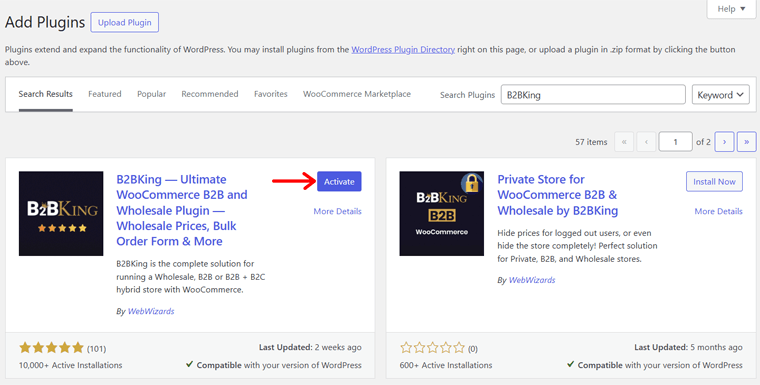
Task: Click the 600+ Active Installations text
Action: (x=446, y=365)
